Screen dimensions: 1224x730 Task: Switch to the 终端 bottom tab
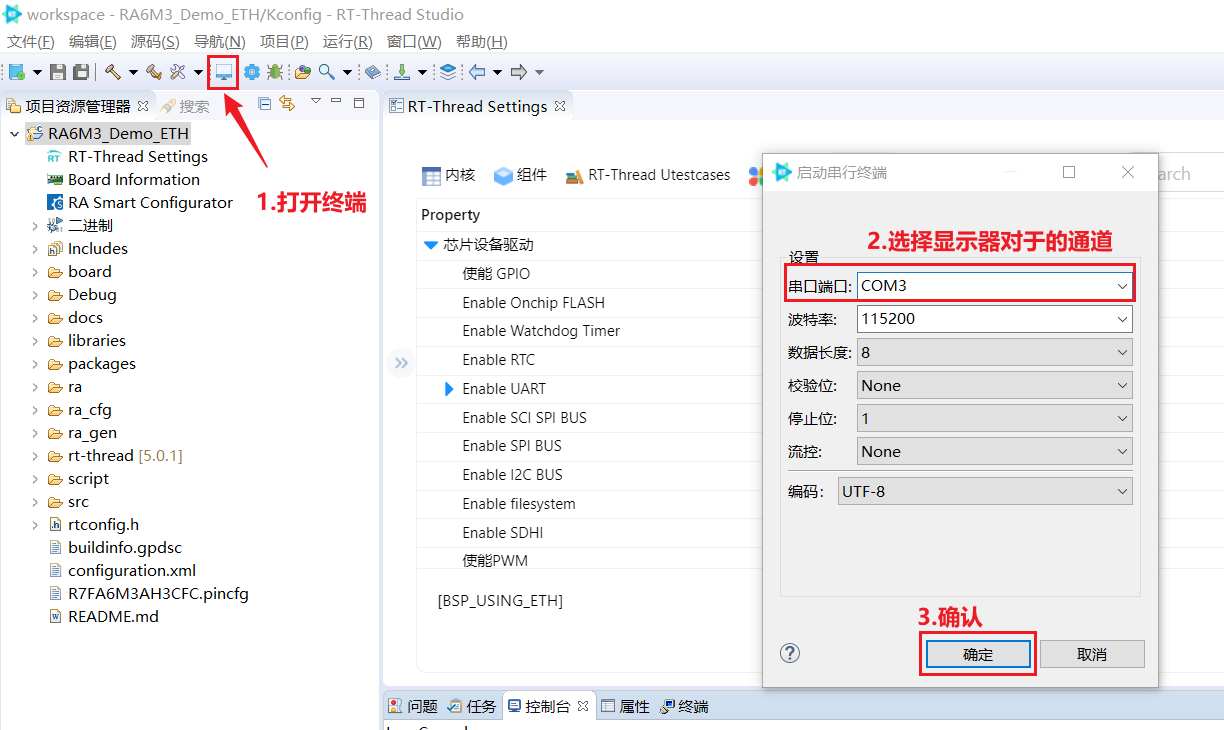684,706
